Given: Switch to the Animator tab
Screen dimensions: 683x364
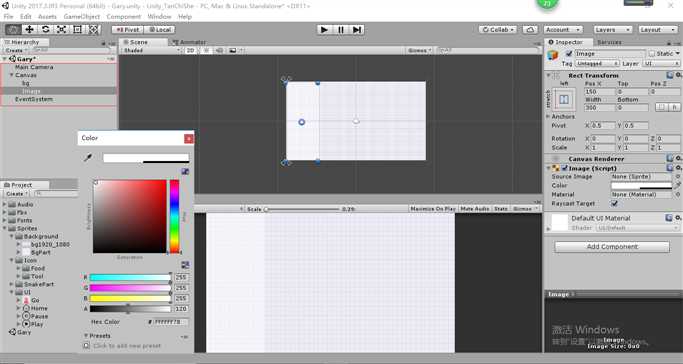Looking at the screenshot, I should coord(189,42).
